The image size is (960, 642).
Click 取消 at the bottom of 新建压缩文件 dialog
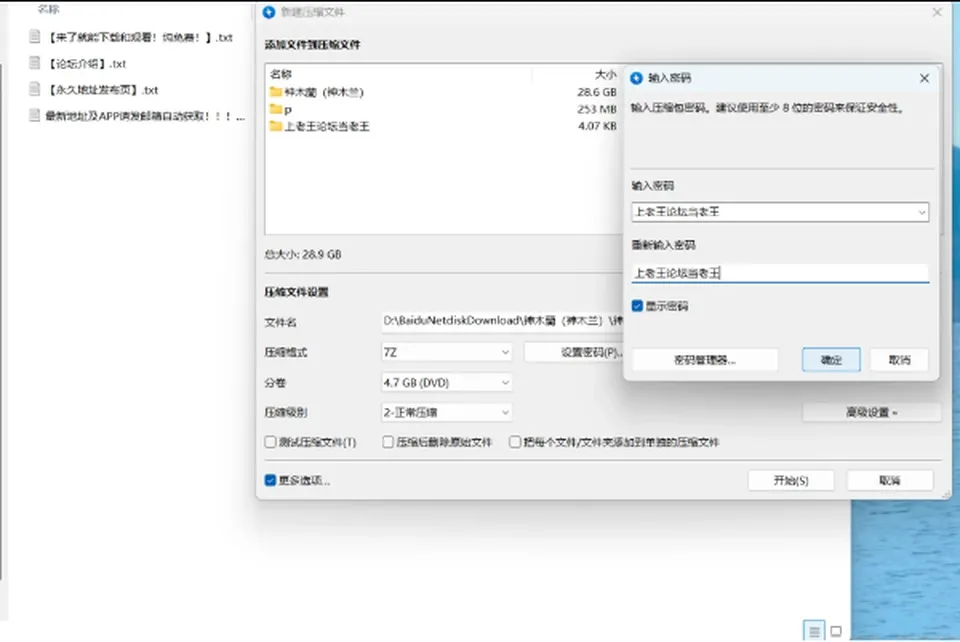tap(890, 480)
